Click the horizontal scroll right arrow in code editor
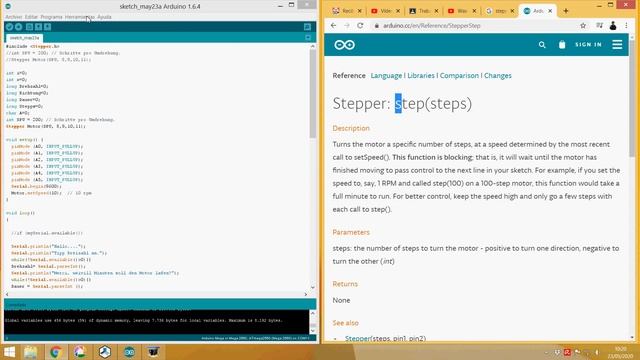This screenshot has width=640, height=360. 306,294
